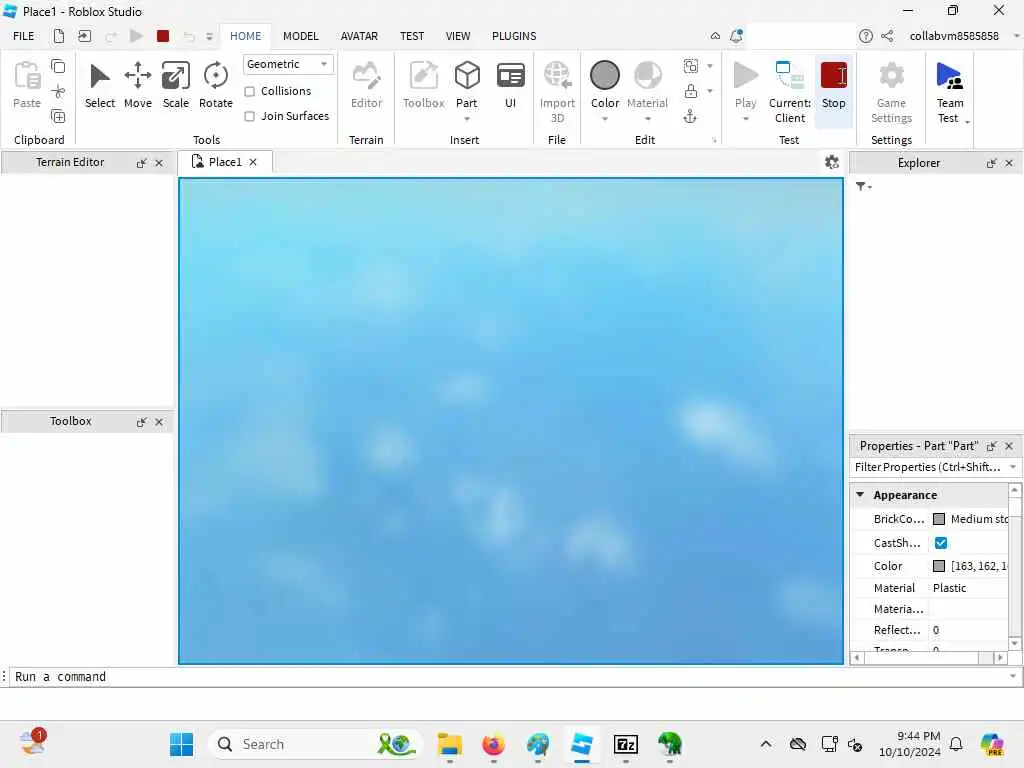Screen dimensions: 1024x768
Task: Expand the Color dropdown arrow
Action: [x=605, y=119]
